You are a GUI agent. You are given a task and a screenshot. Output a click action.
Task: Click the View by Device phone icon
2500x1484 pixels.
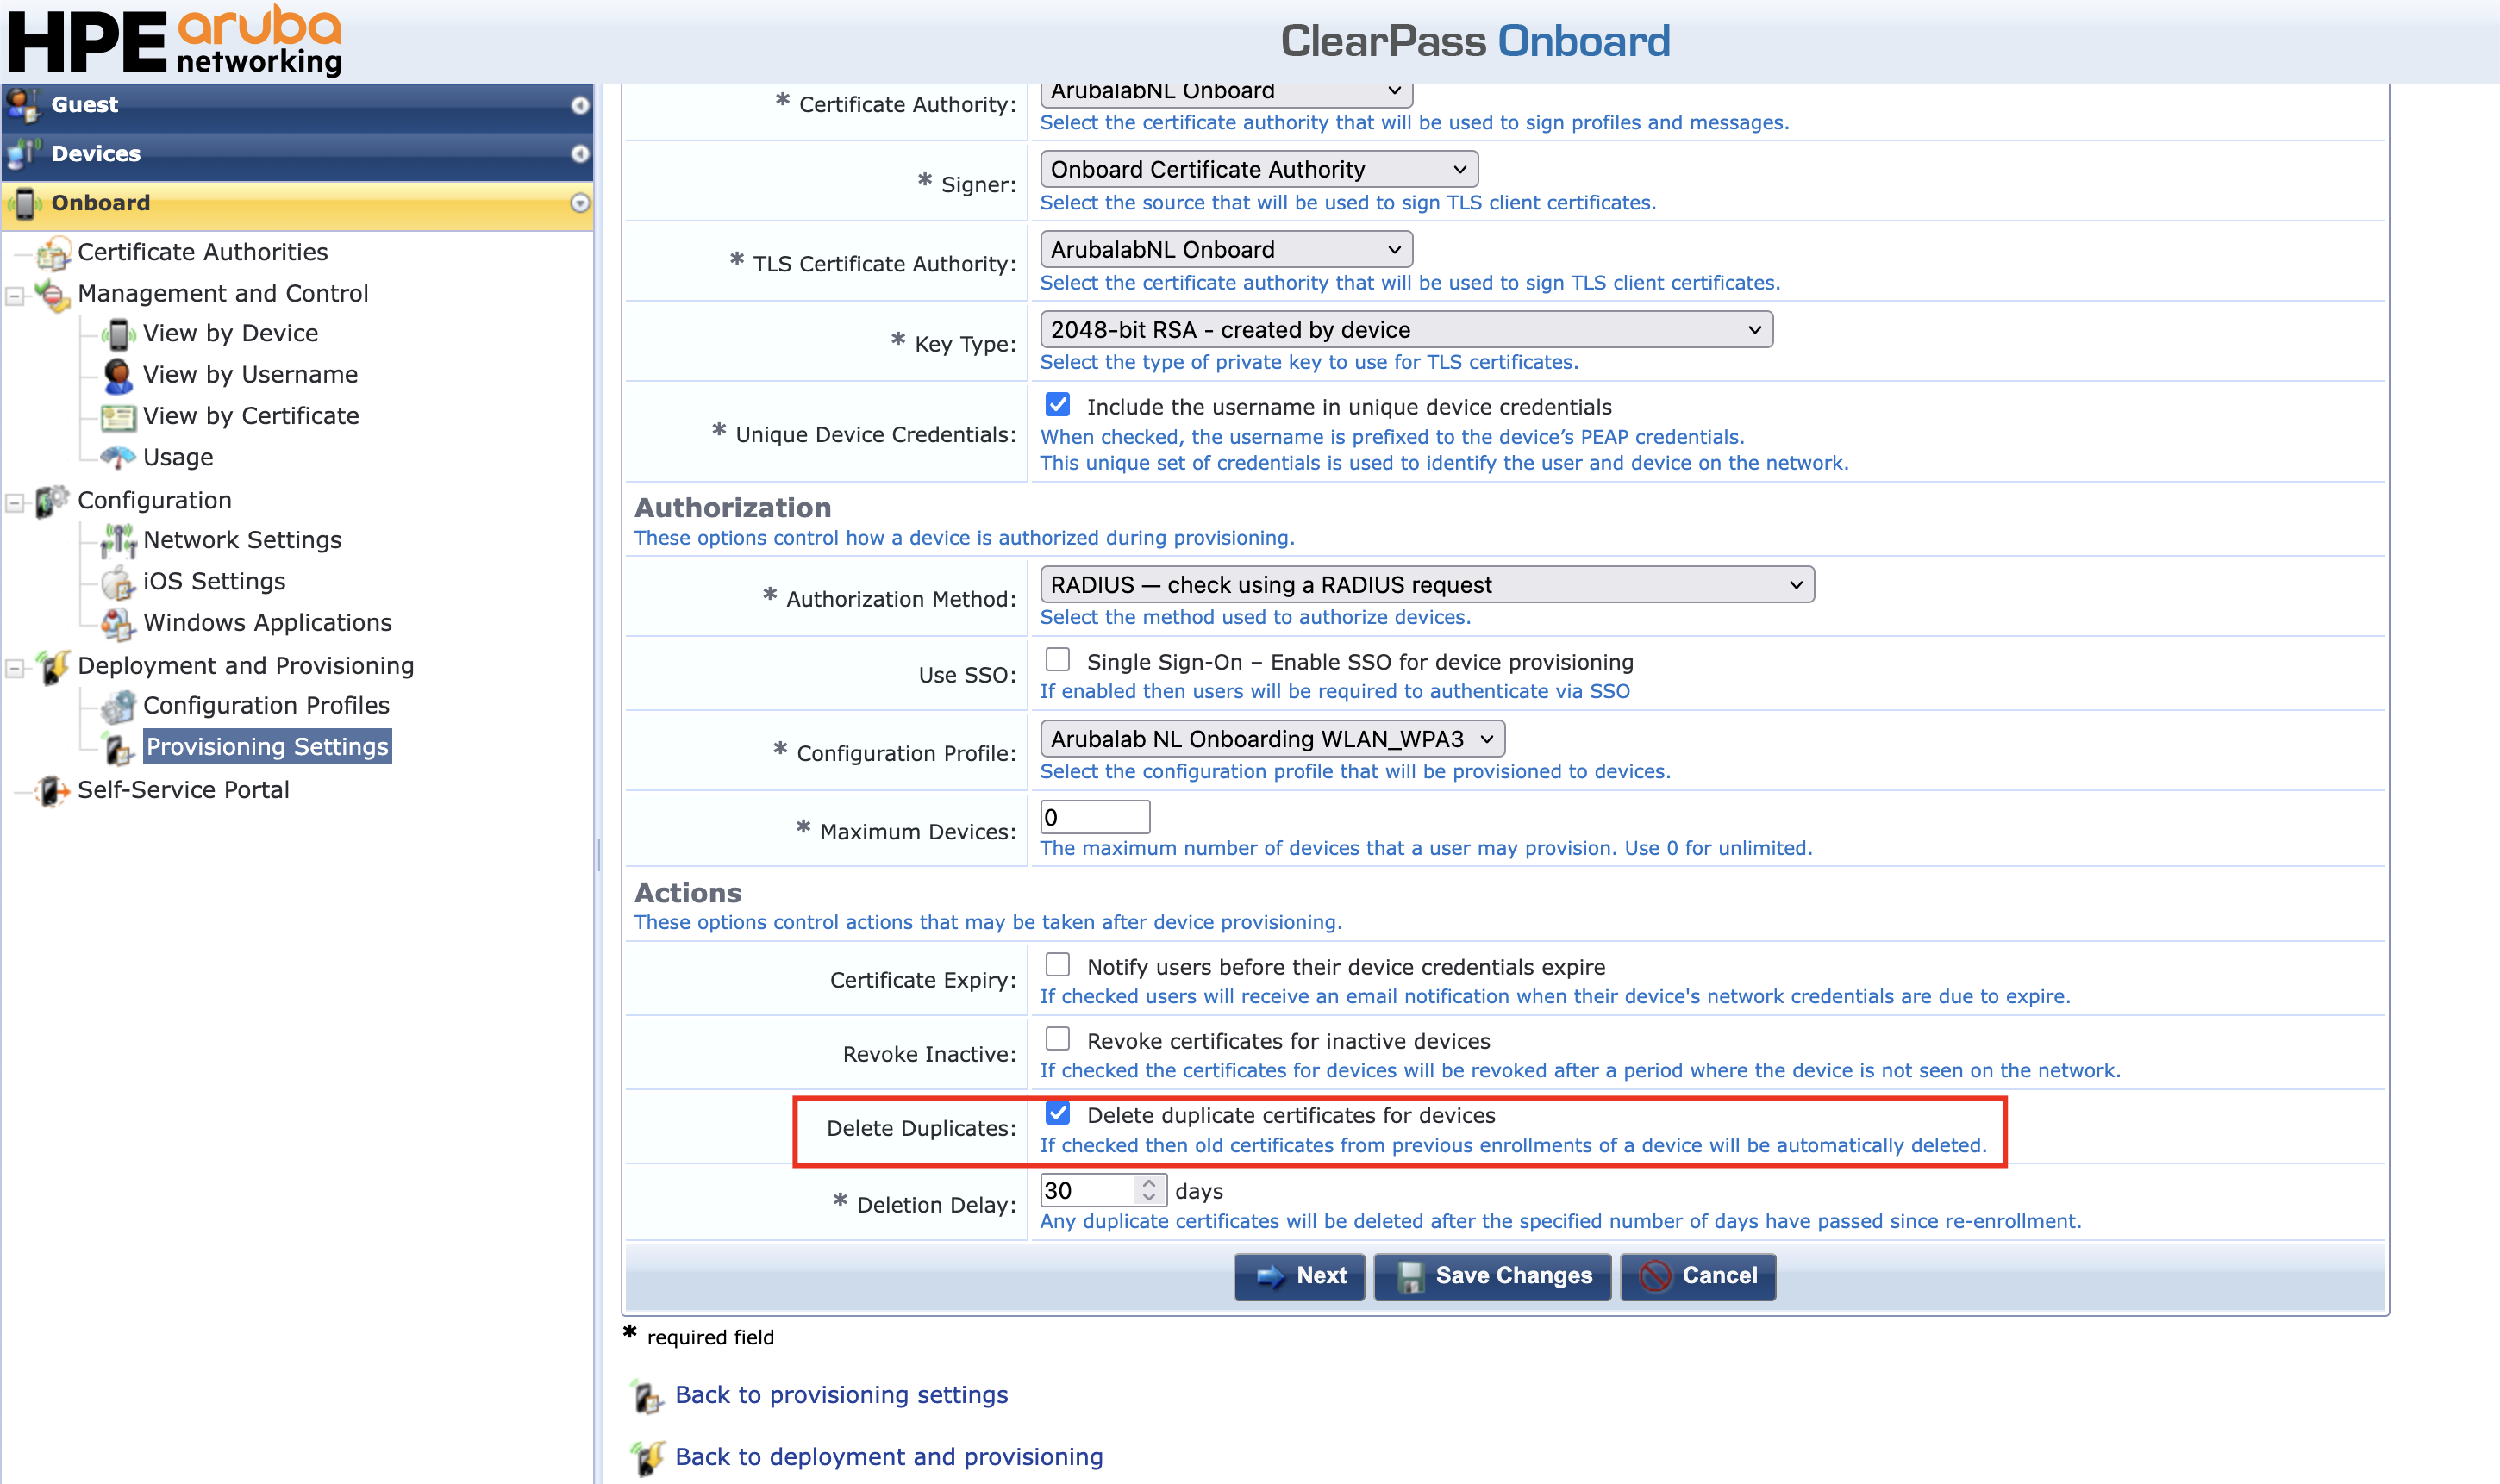[118, 334]
